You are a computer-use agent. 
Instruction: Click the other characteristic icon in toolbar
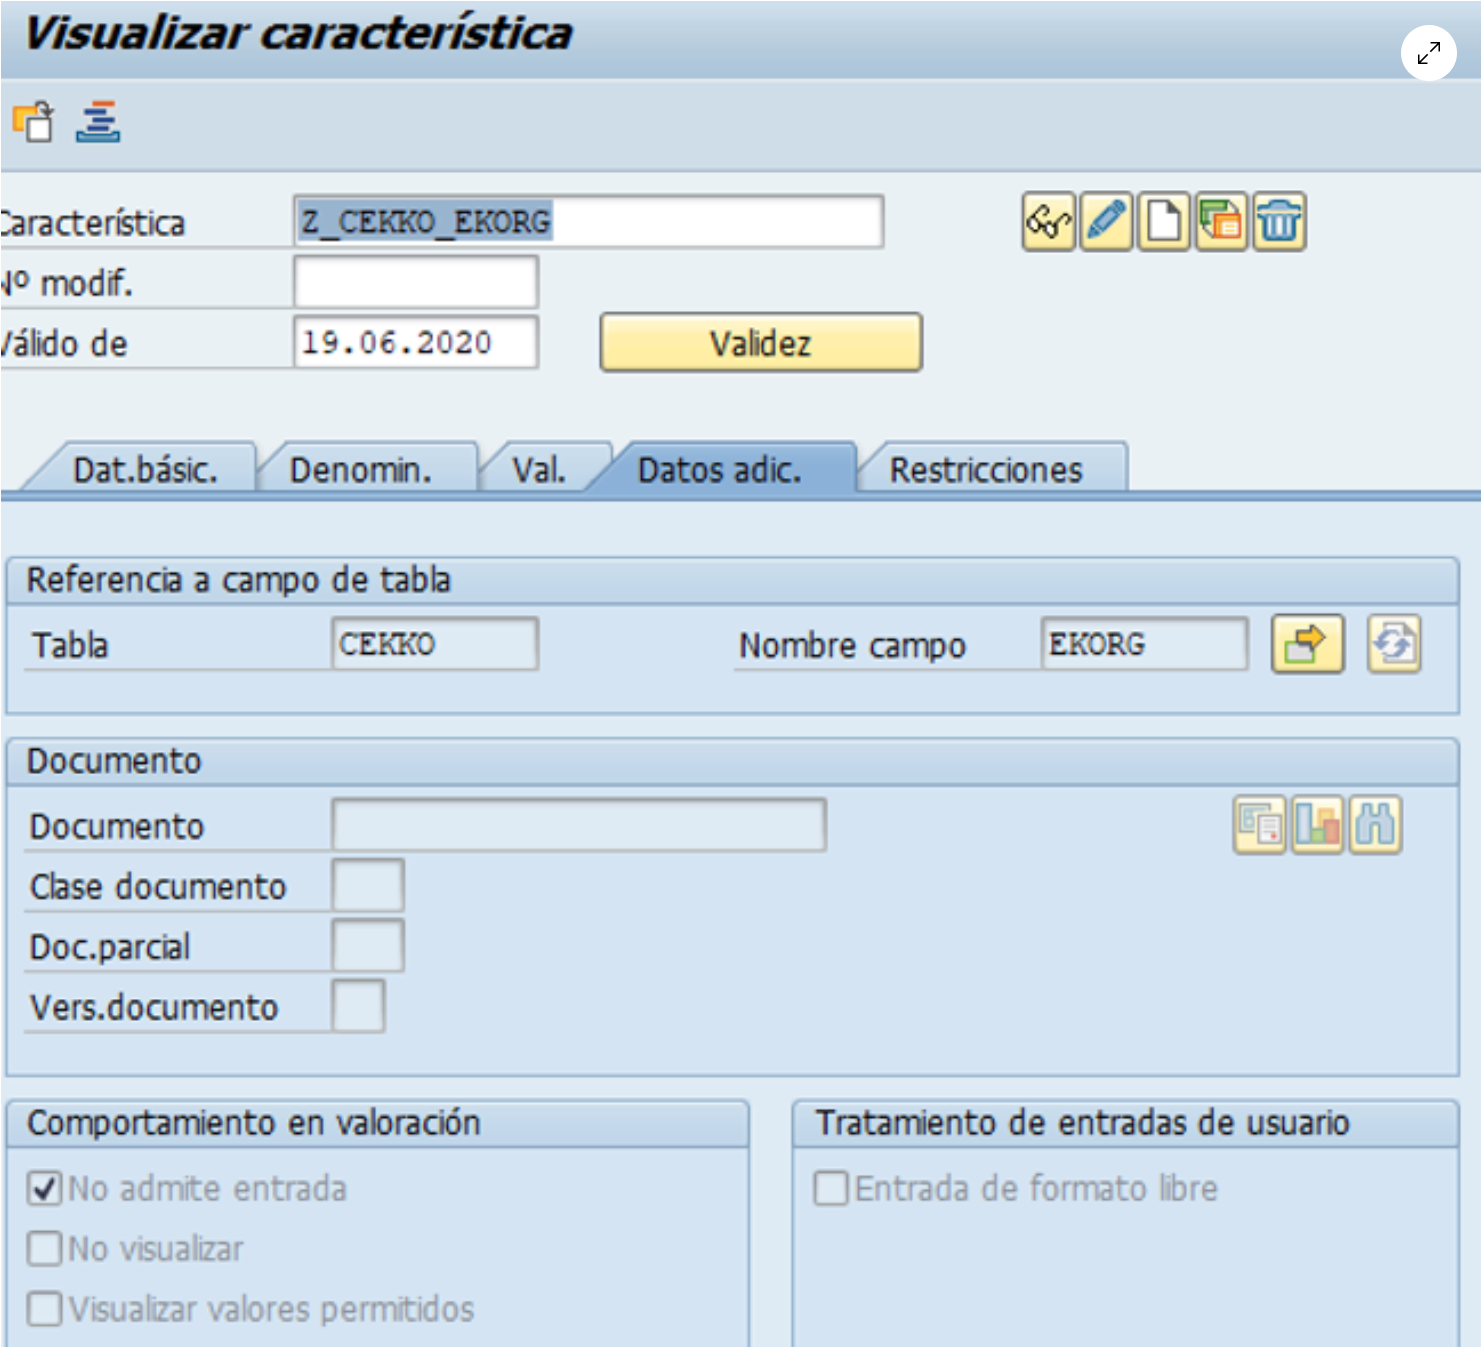click(x=34, y=122)
